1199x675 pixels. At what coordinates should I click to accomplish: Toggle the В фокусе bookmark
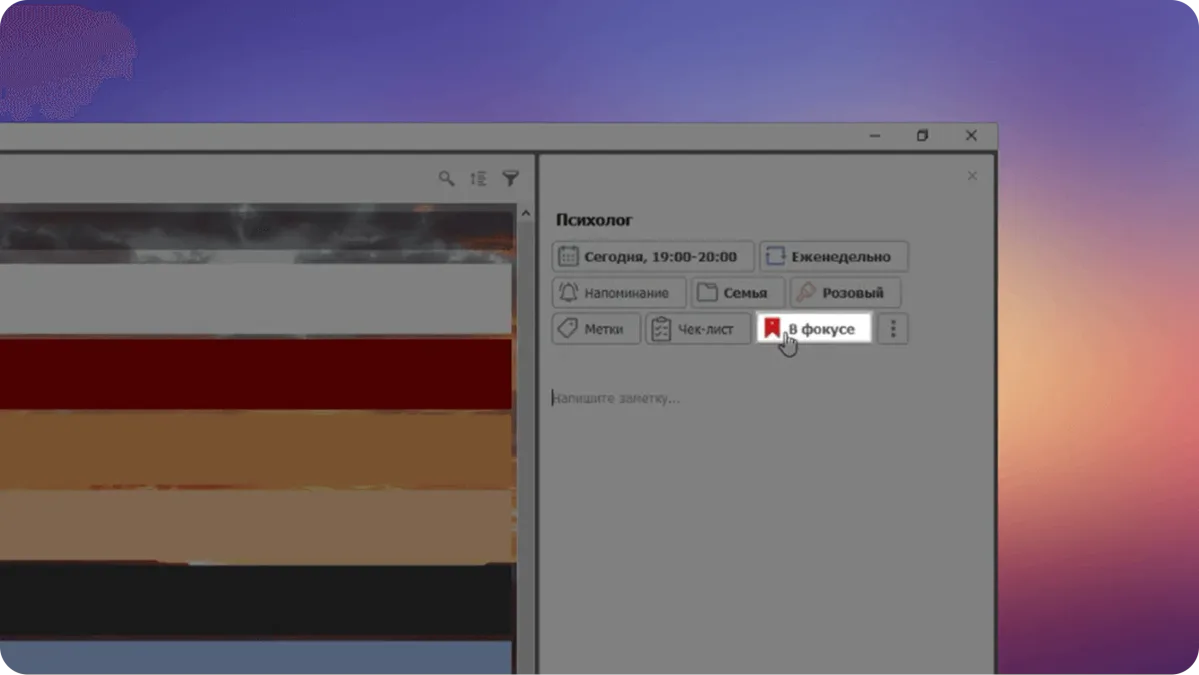[x=813, y=329]
